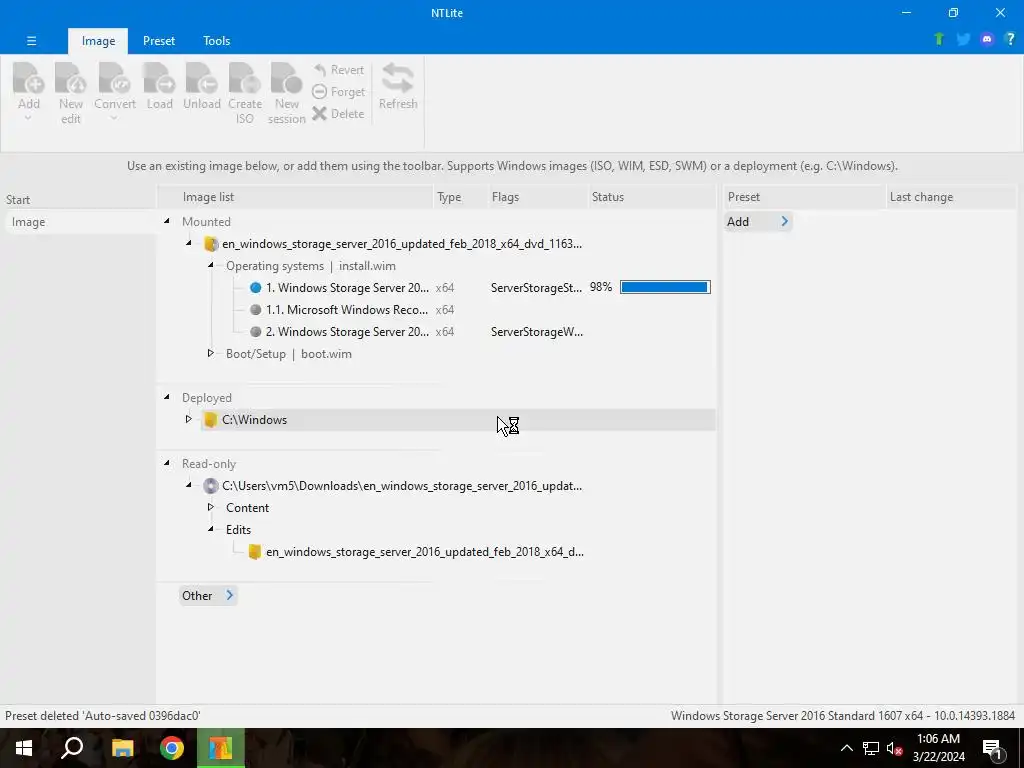Collapse the mounted en_windows_storage_server node
Viewport: 1024px width, 768px height.
pyautogui.click(x=189, y=243)
